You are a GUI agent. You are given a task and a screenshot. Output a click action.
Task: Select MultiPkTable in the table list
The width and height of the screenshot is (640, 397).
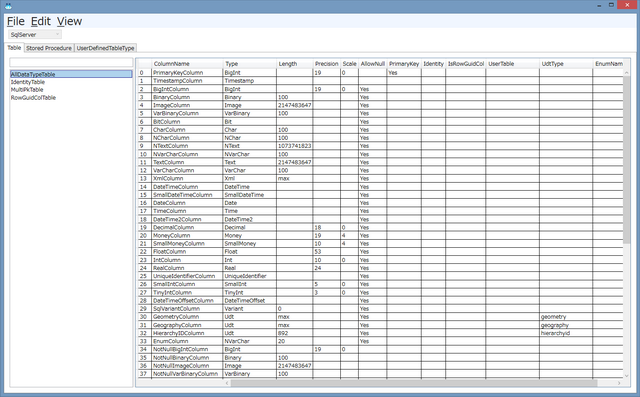tap(27, 90)
